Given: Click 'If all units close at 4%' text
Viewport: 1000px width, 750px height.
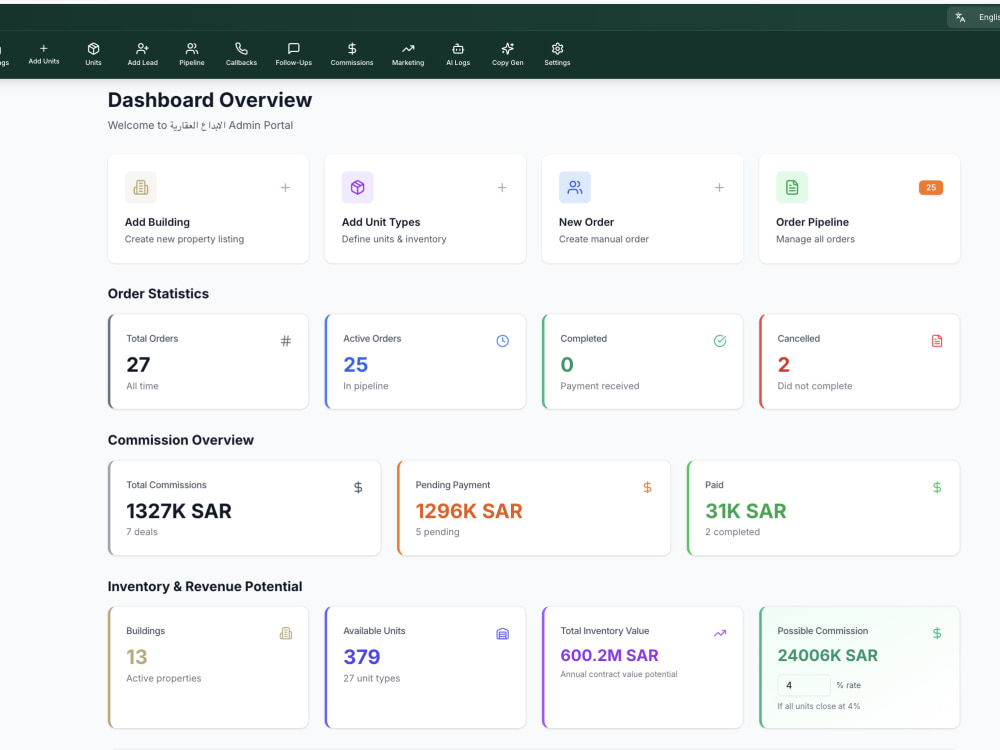Looking at the screenshot, I should (818, 706).
